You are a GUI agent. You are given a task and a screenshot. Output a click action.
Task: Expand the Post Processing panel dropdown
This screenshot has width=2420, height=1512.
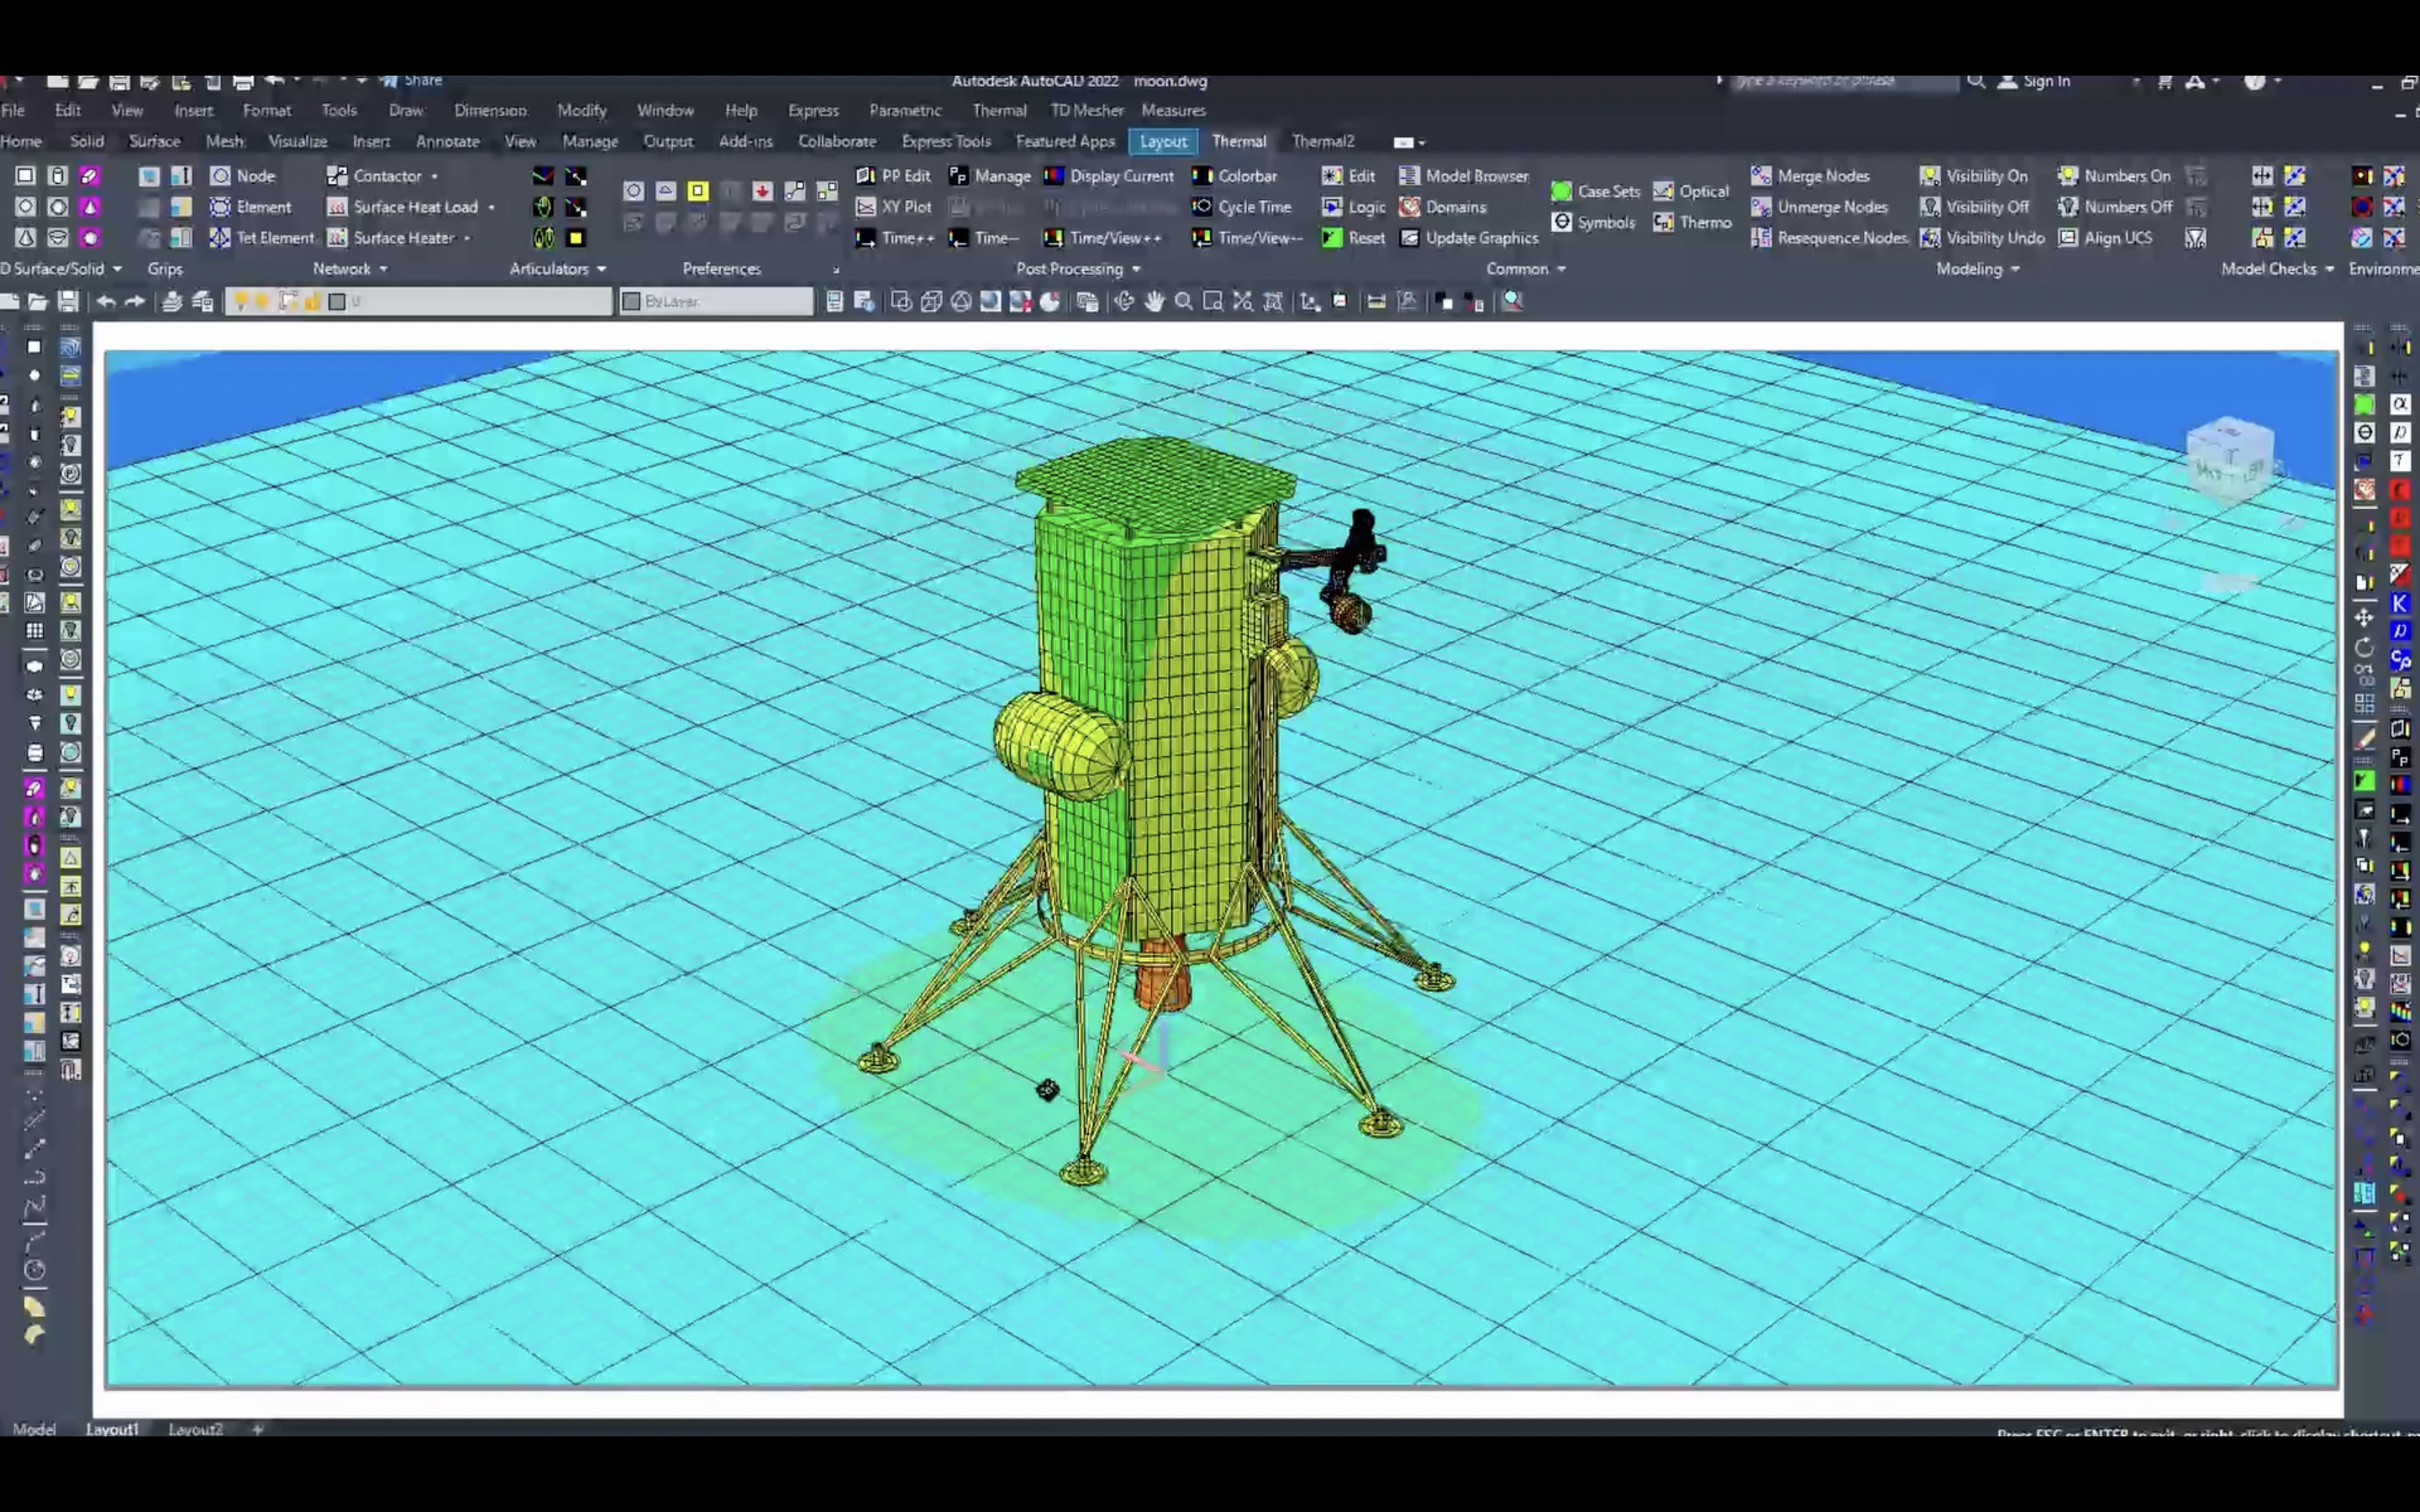pos(1136,269)
